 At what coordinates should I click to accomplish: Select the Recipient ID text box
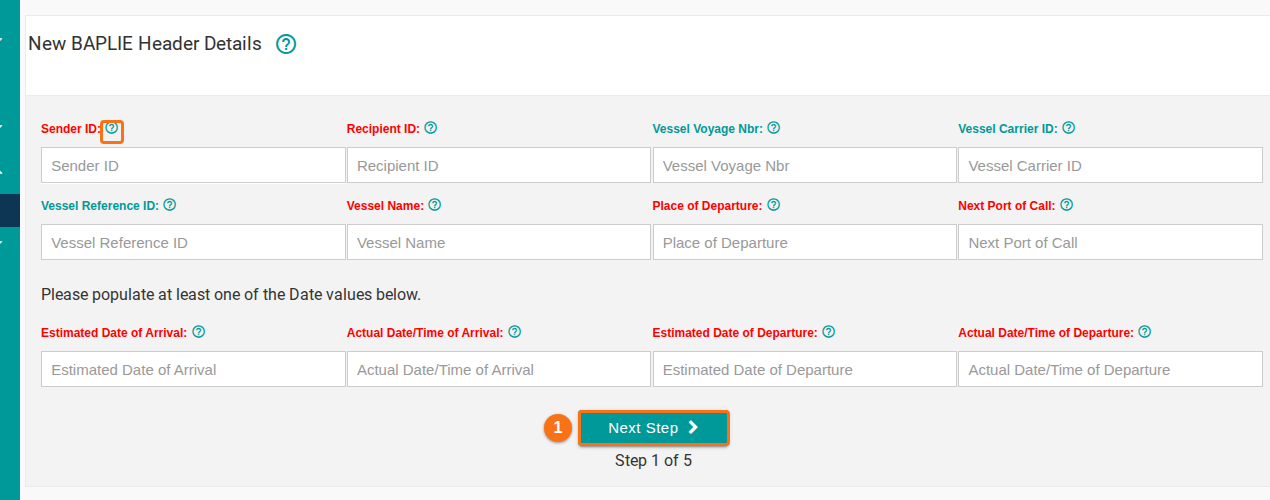499,165
